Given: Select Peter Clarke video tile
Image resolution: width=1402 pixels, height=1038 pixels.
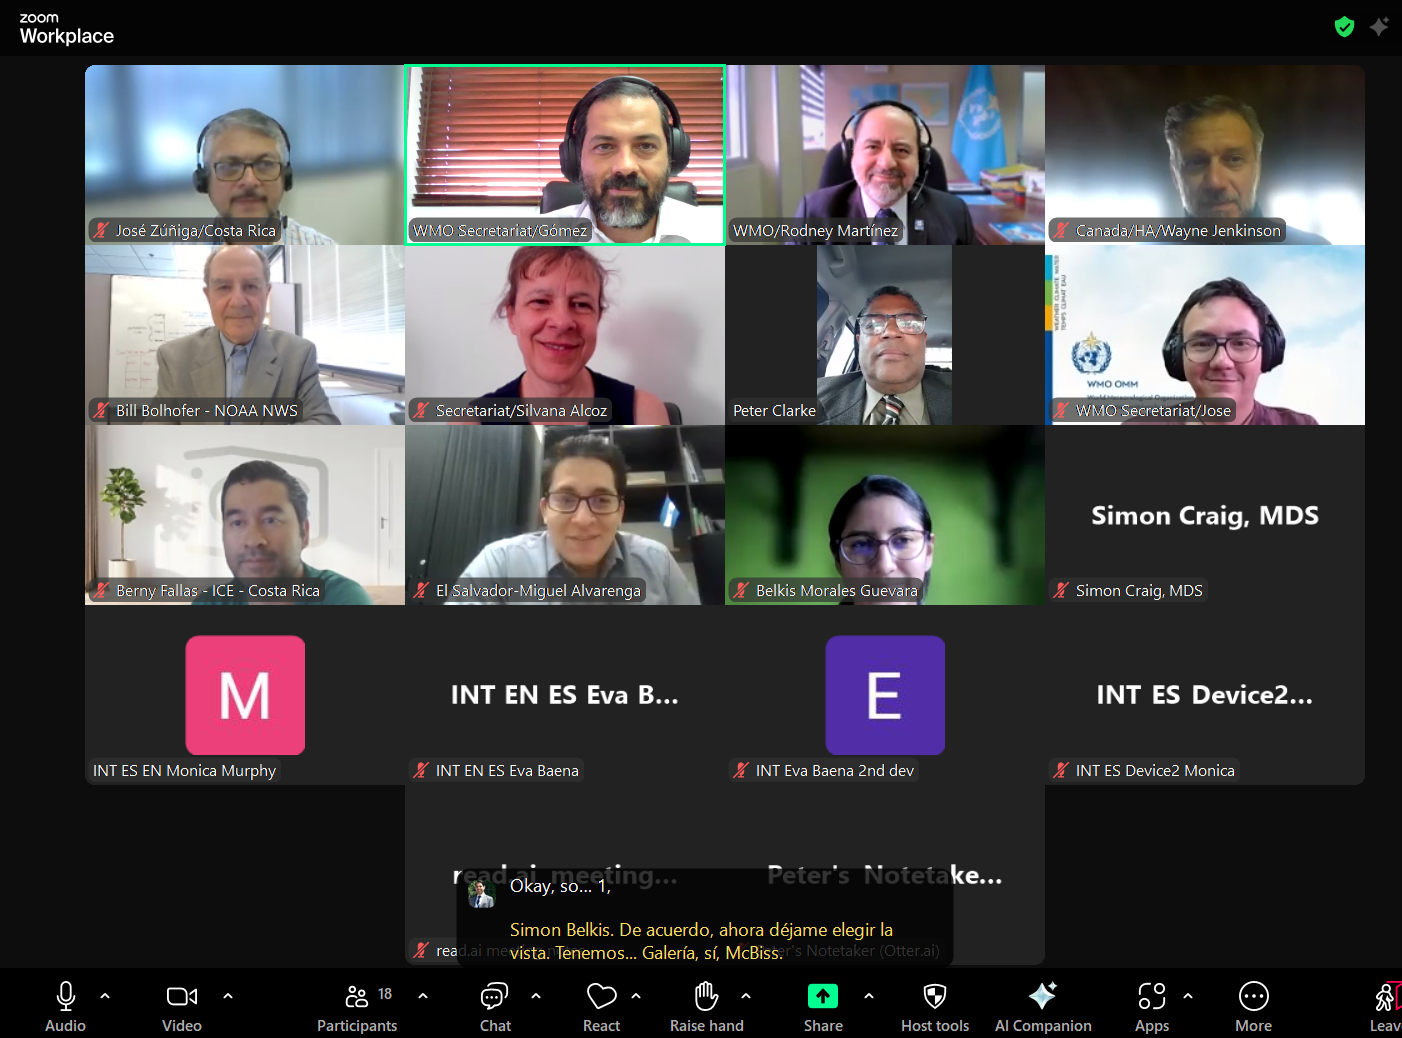Looking at the screenshot, I should click(885, 335).
